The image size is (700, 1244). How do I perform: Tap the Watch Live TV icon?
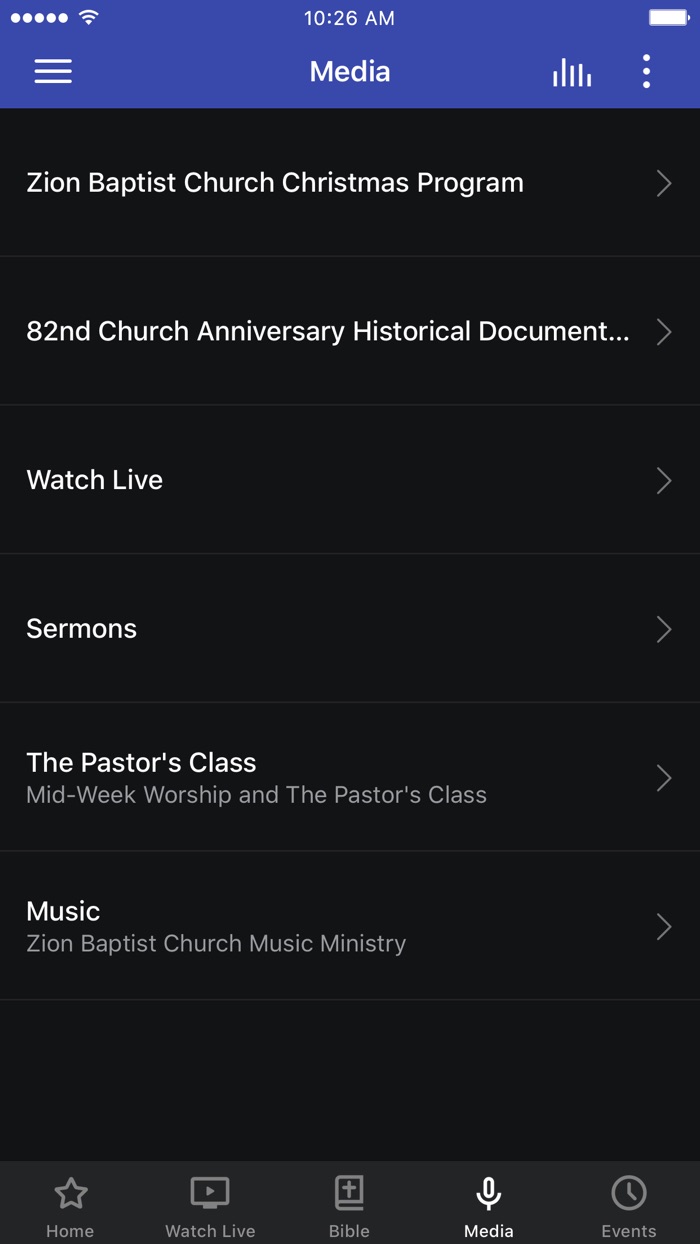(209, 1192)
